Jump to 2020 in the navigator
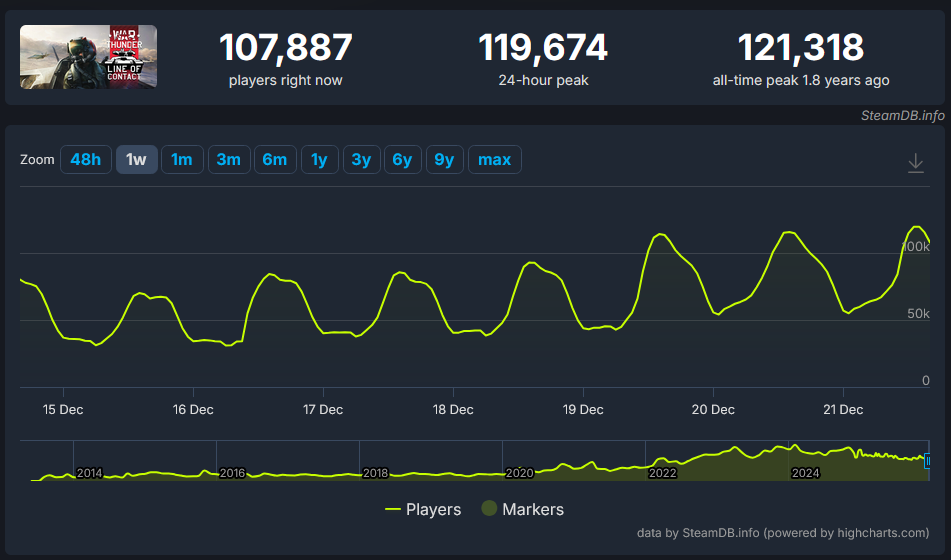 [x=519, y=473]
